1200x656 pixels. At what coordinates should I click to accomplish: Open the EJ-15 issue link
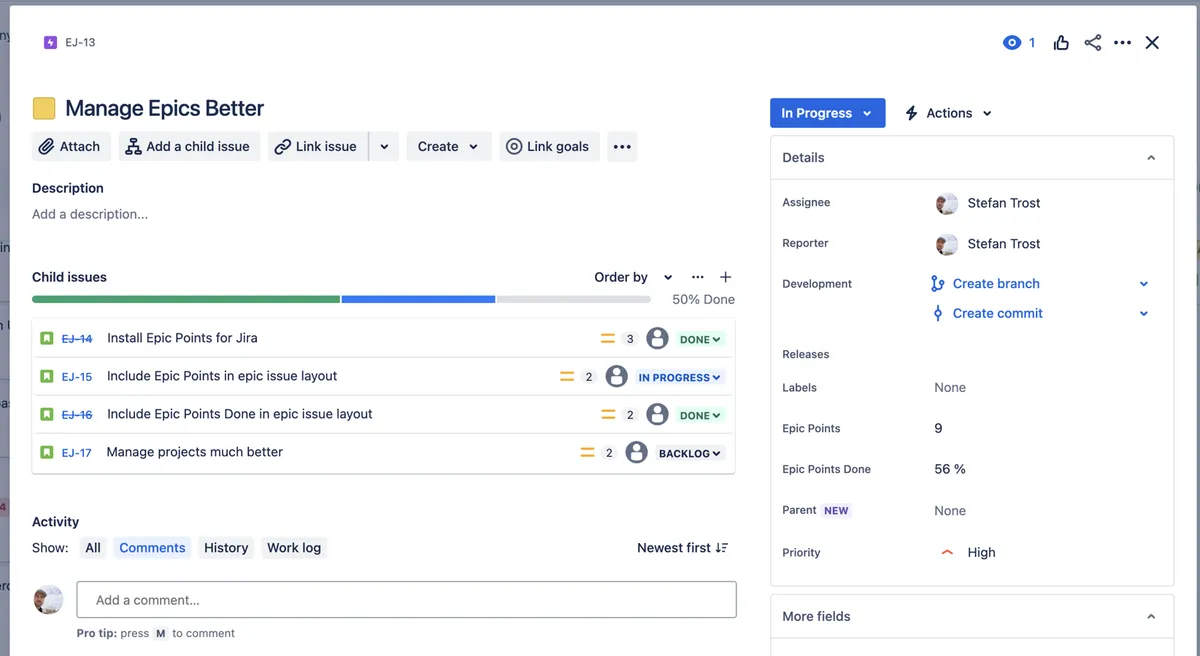pos(77,377)
